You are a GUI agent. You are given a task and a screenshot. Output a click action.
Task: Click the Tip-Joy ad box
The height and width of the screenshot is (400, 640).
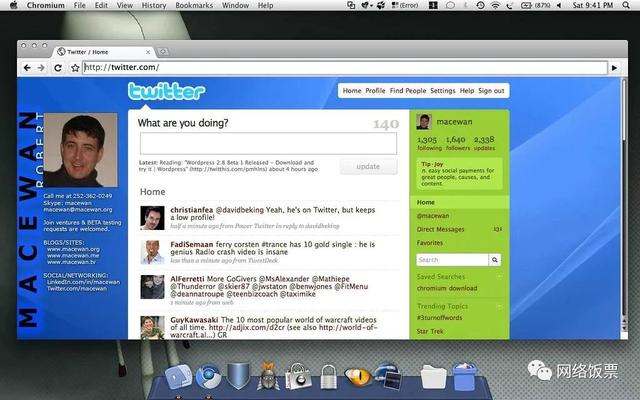tap(459, 174)
